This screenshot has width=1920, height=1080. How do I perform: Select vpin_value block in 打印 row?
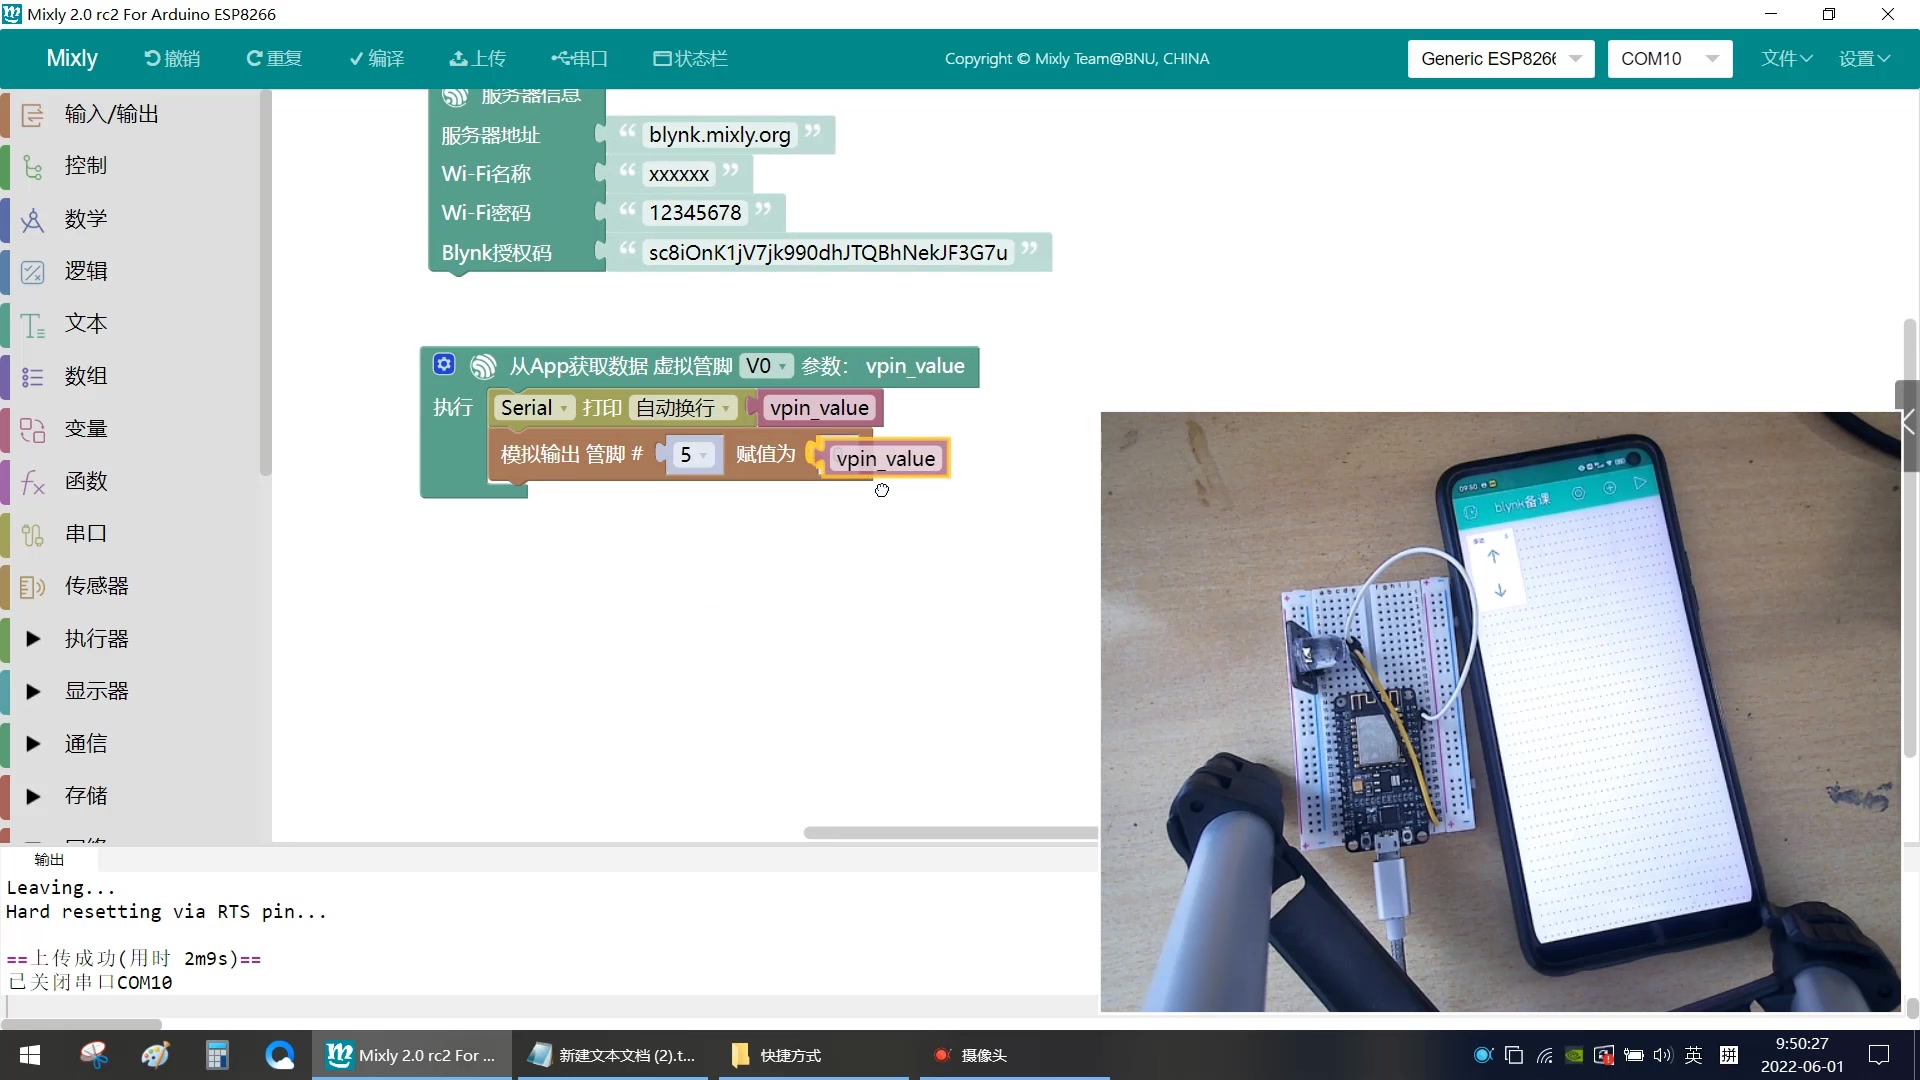[x=819, y=408]
